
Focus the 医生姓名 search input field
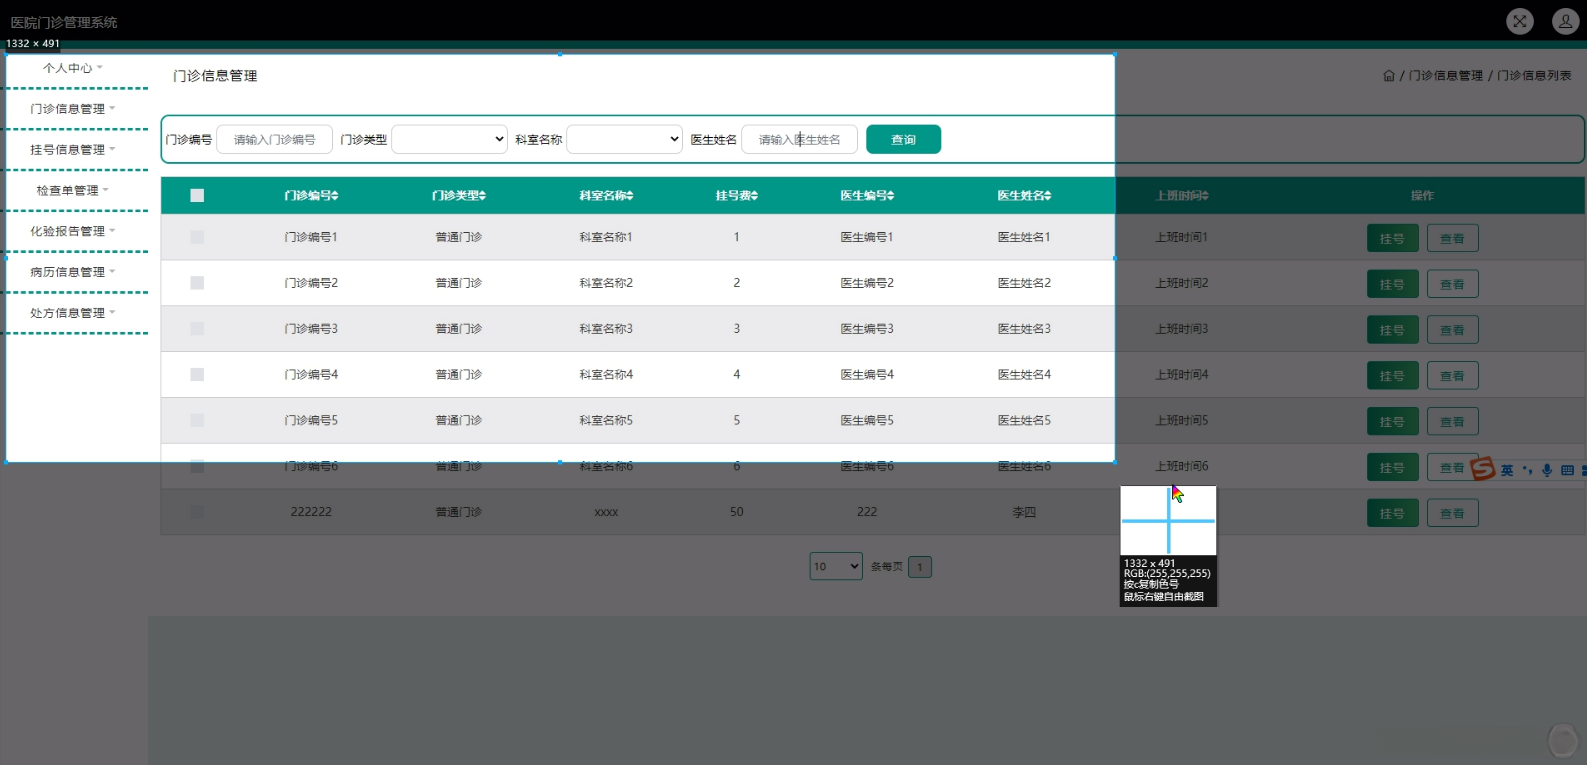click(x=800, y=140)
